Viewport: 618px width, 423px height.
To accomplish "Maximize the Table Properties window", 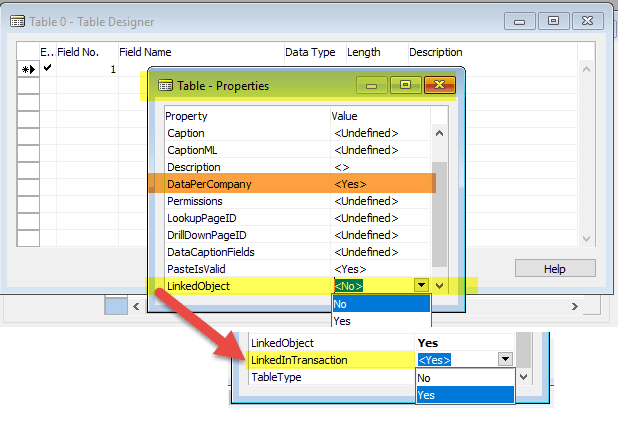I will pyautogui.click(x=405, y=86).
